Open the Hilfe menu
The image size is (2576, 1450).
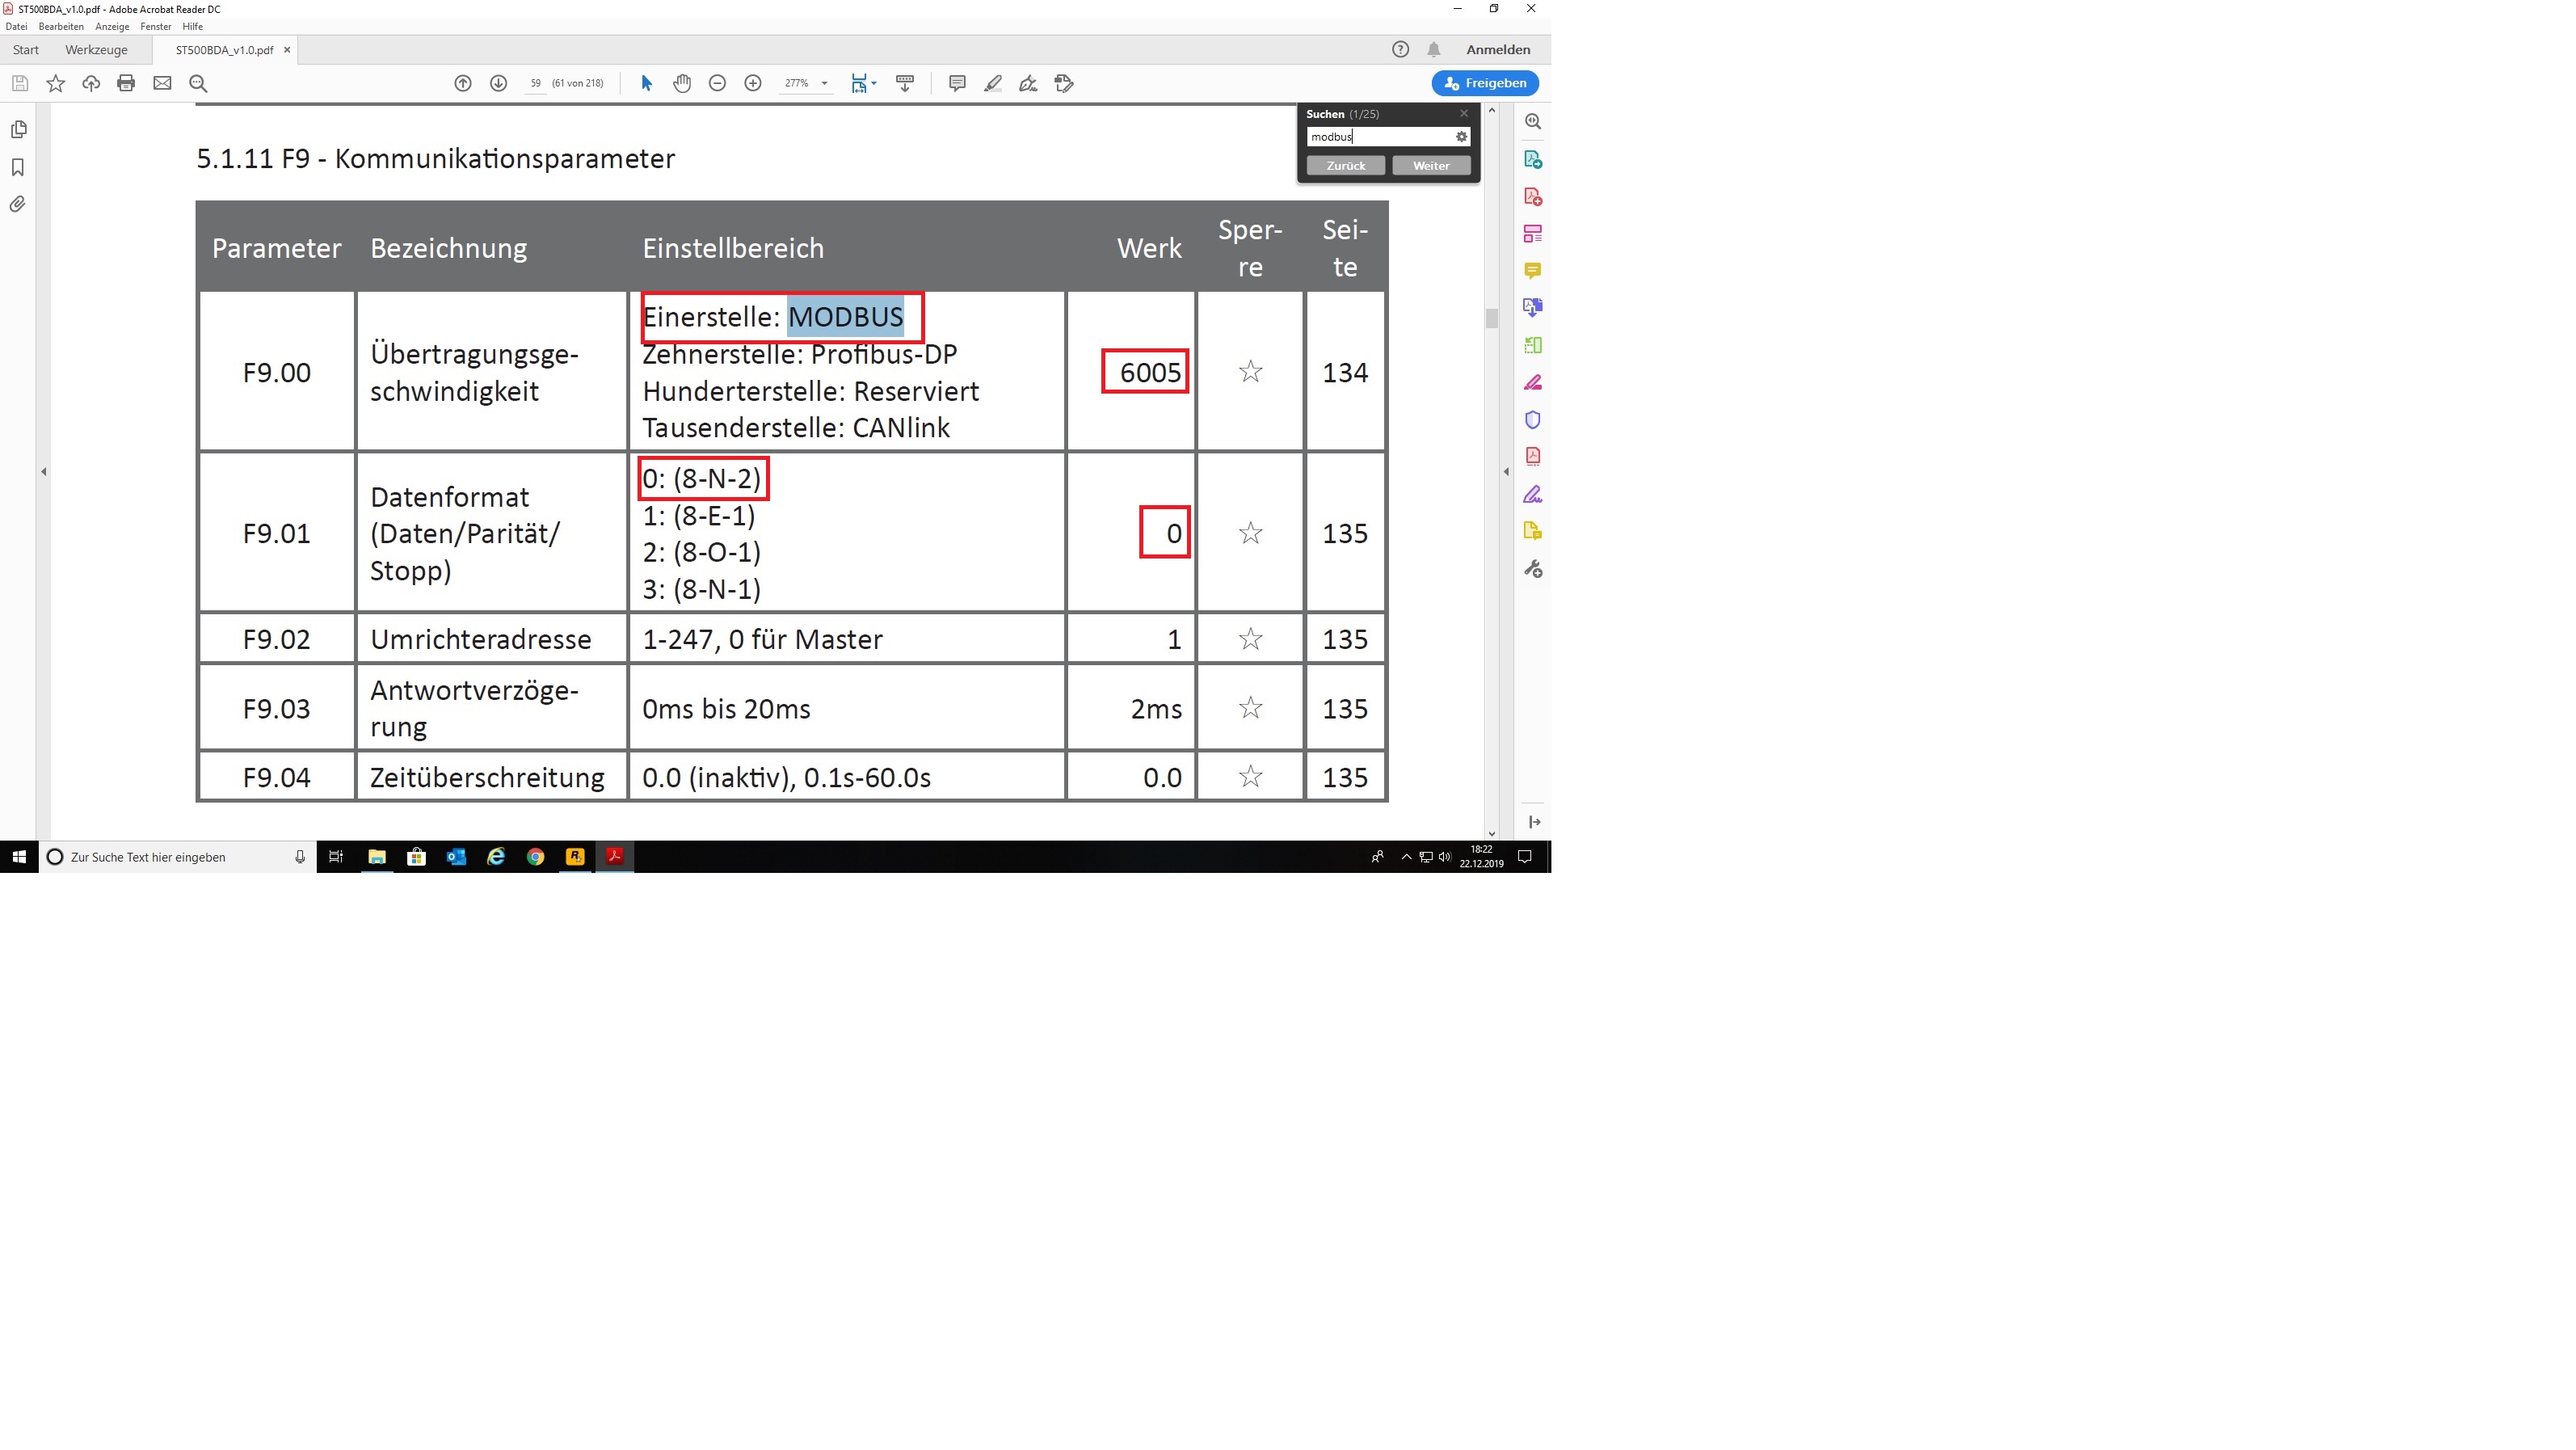(193, 27)
